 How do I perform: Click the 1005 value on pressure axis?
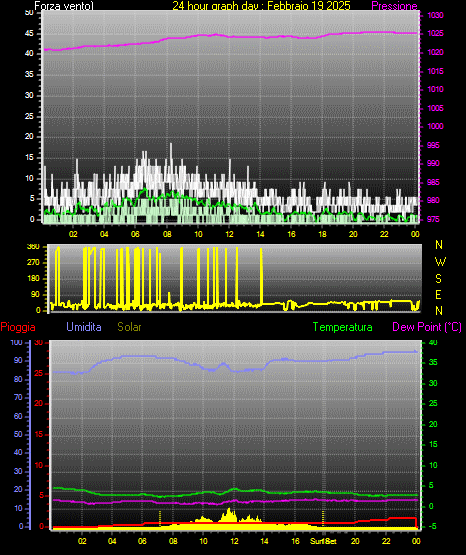[435, 108]
